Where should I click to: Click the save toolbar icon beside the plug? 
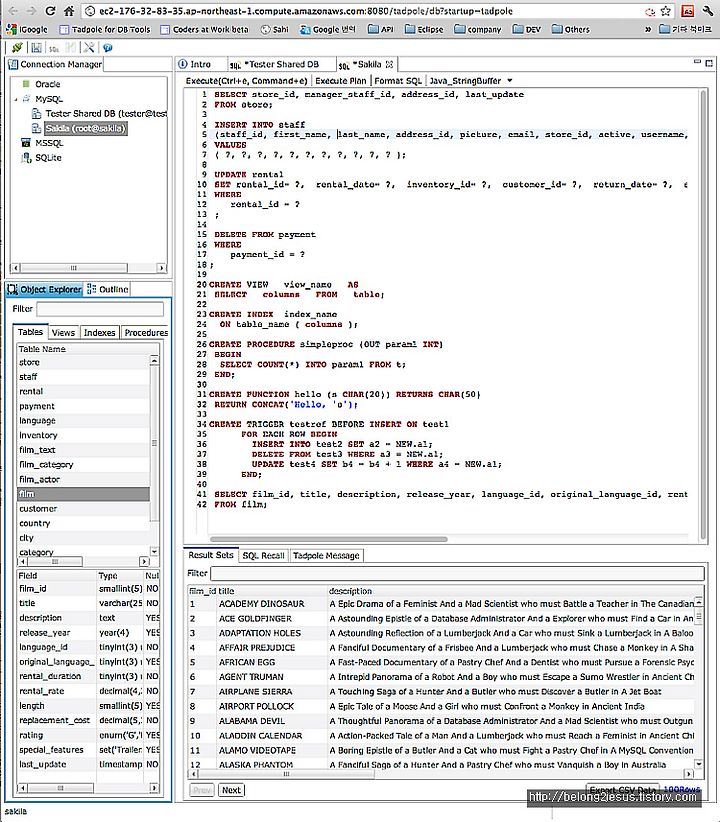click(x=36, y=48)
